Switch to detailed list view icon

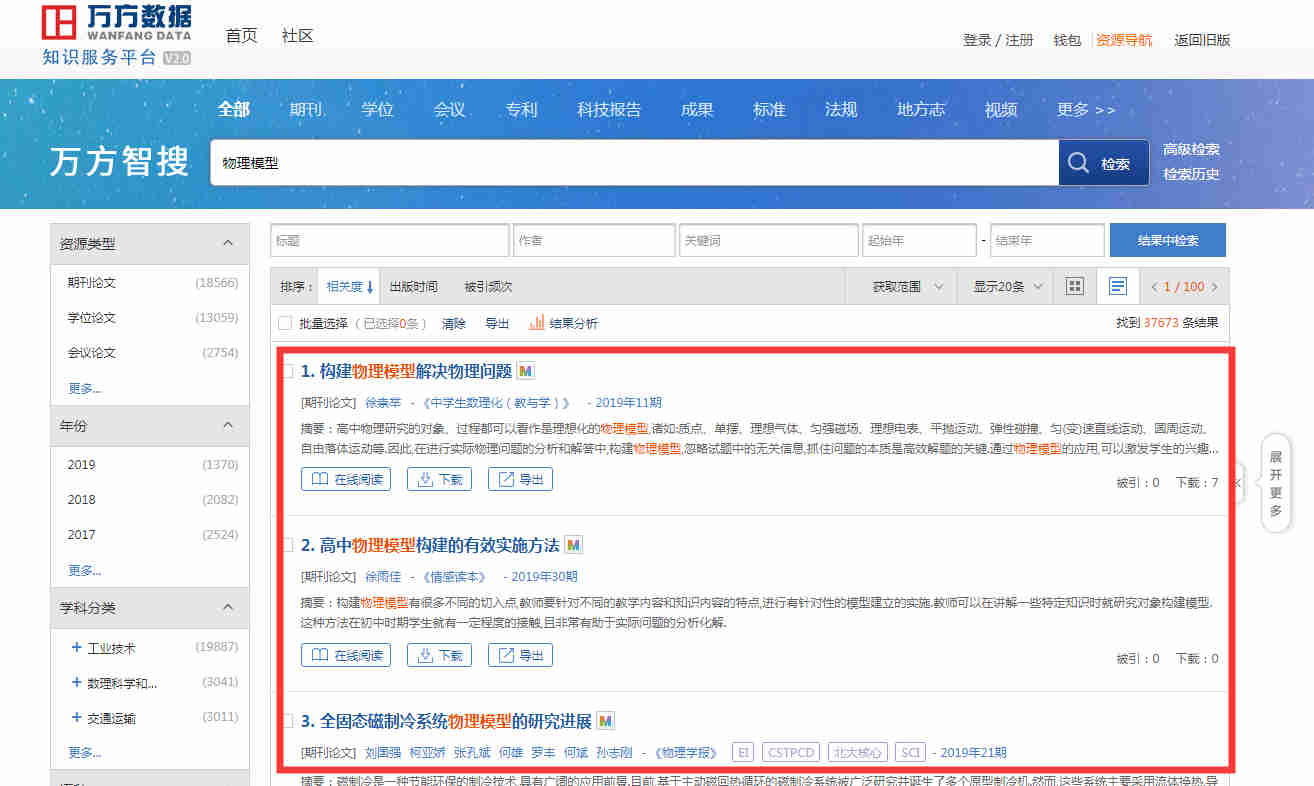[x=1118, y=287]
